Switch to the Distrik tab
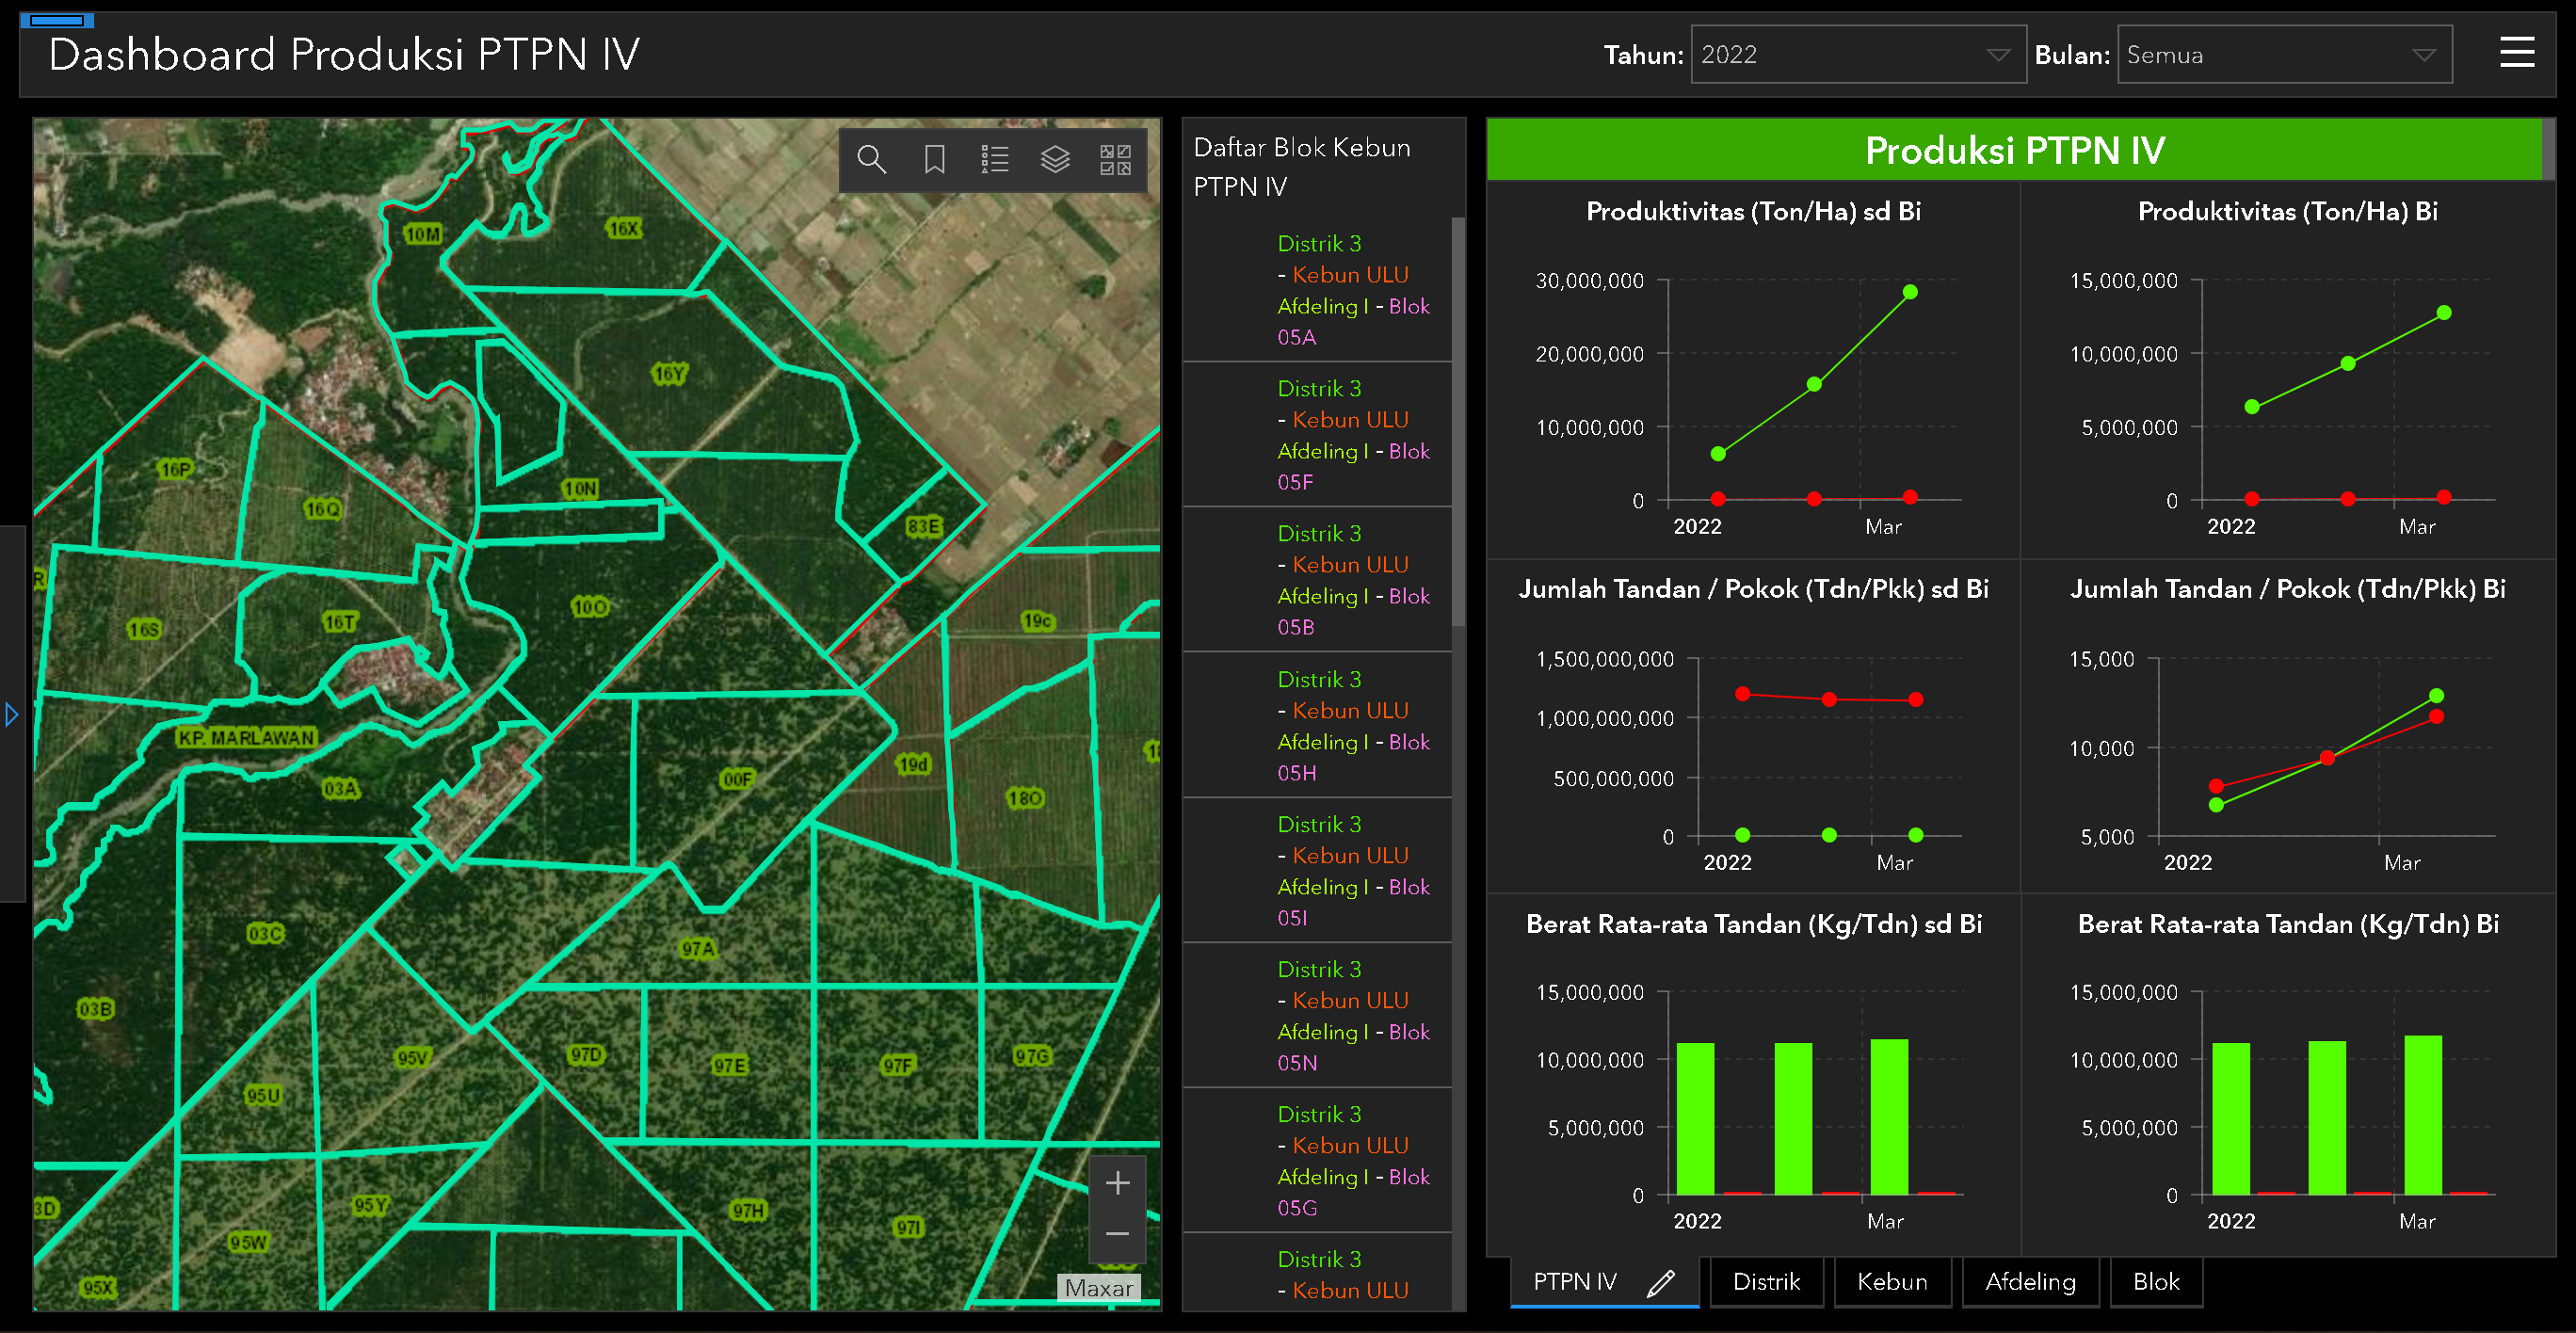 pos(1766,1282)
